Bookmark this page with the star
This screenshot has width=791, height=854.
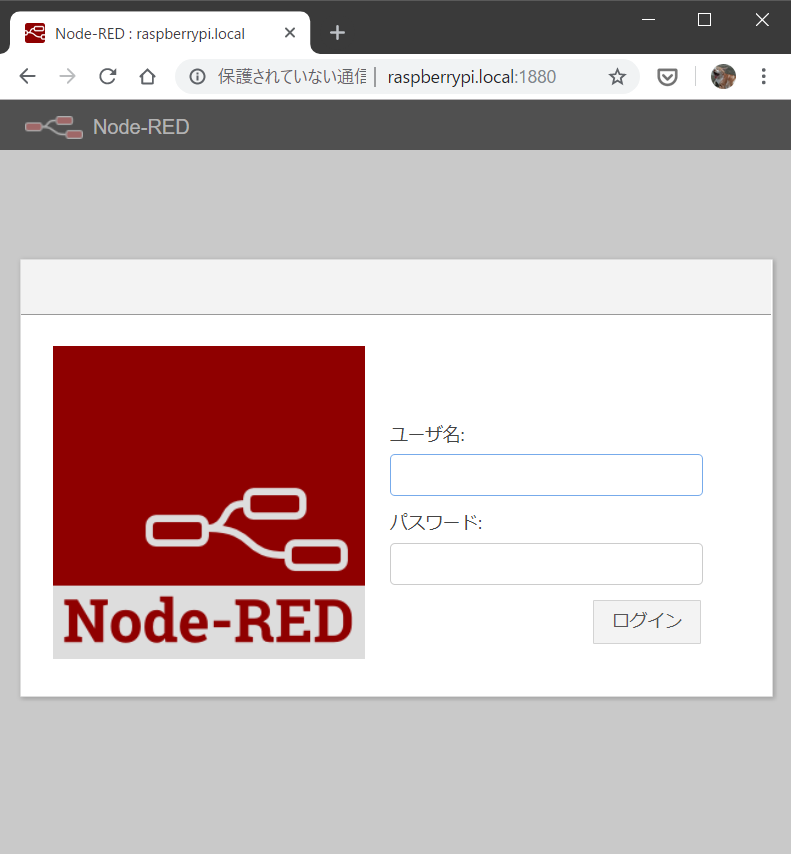[617, 77]
